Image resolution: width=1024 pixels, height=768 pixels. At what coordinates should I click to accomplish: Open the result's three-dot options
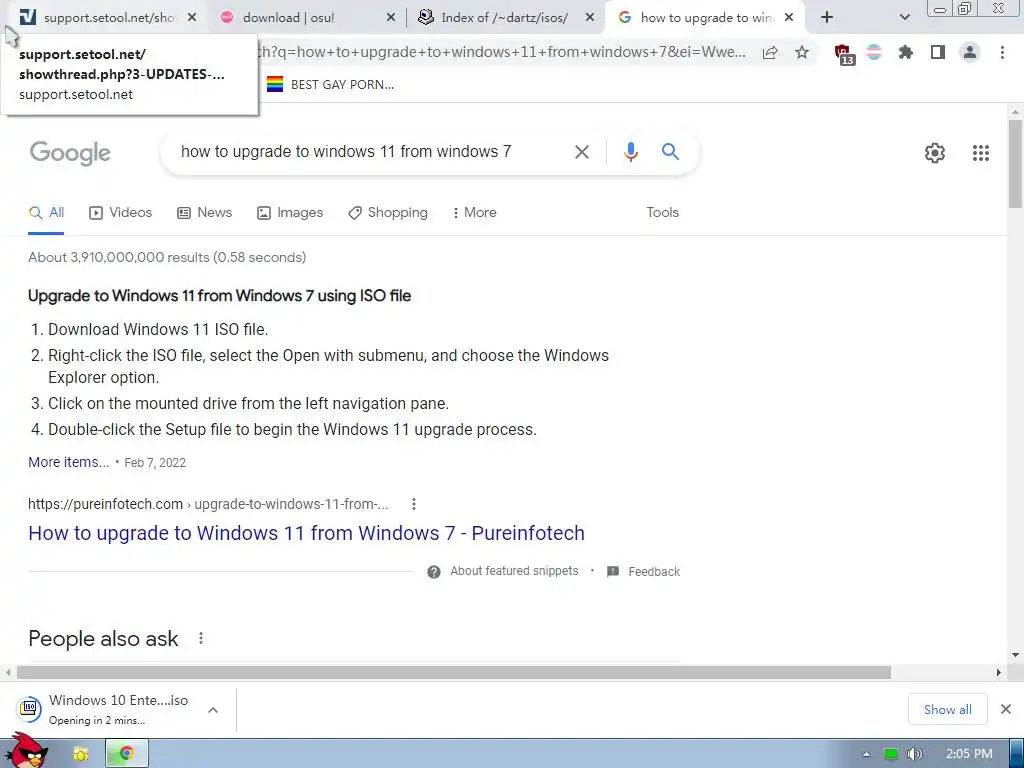pos(413,504)
